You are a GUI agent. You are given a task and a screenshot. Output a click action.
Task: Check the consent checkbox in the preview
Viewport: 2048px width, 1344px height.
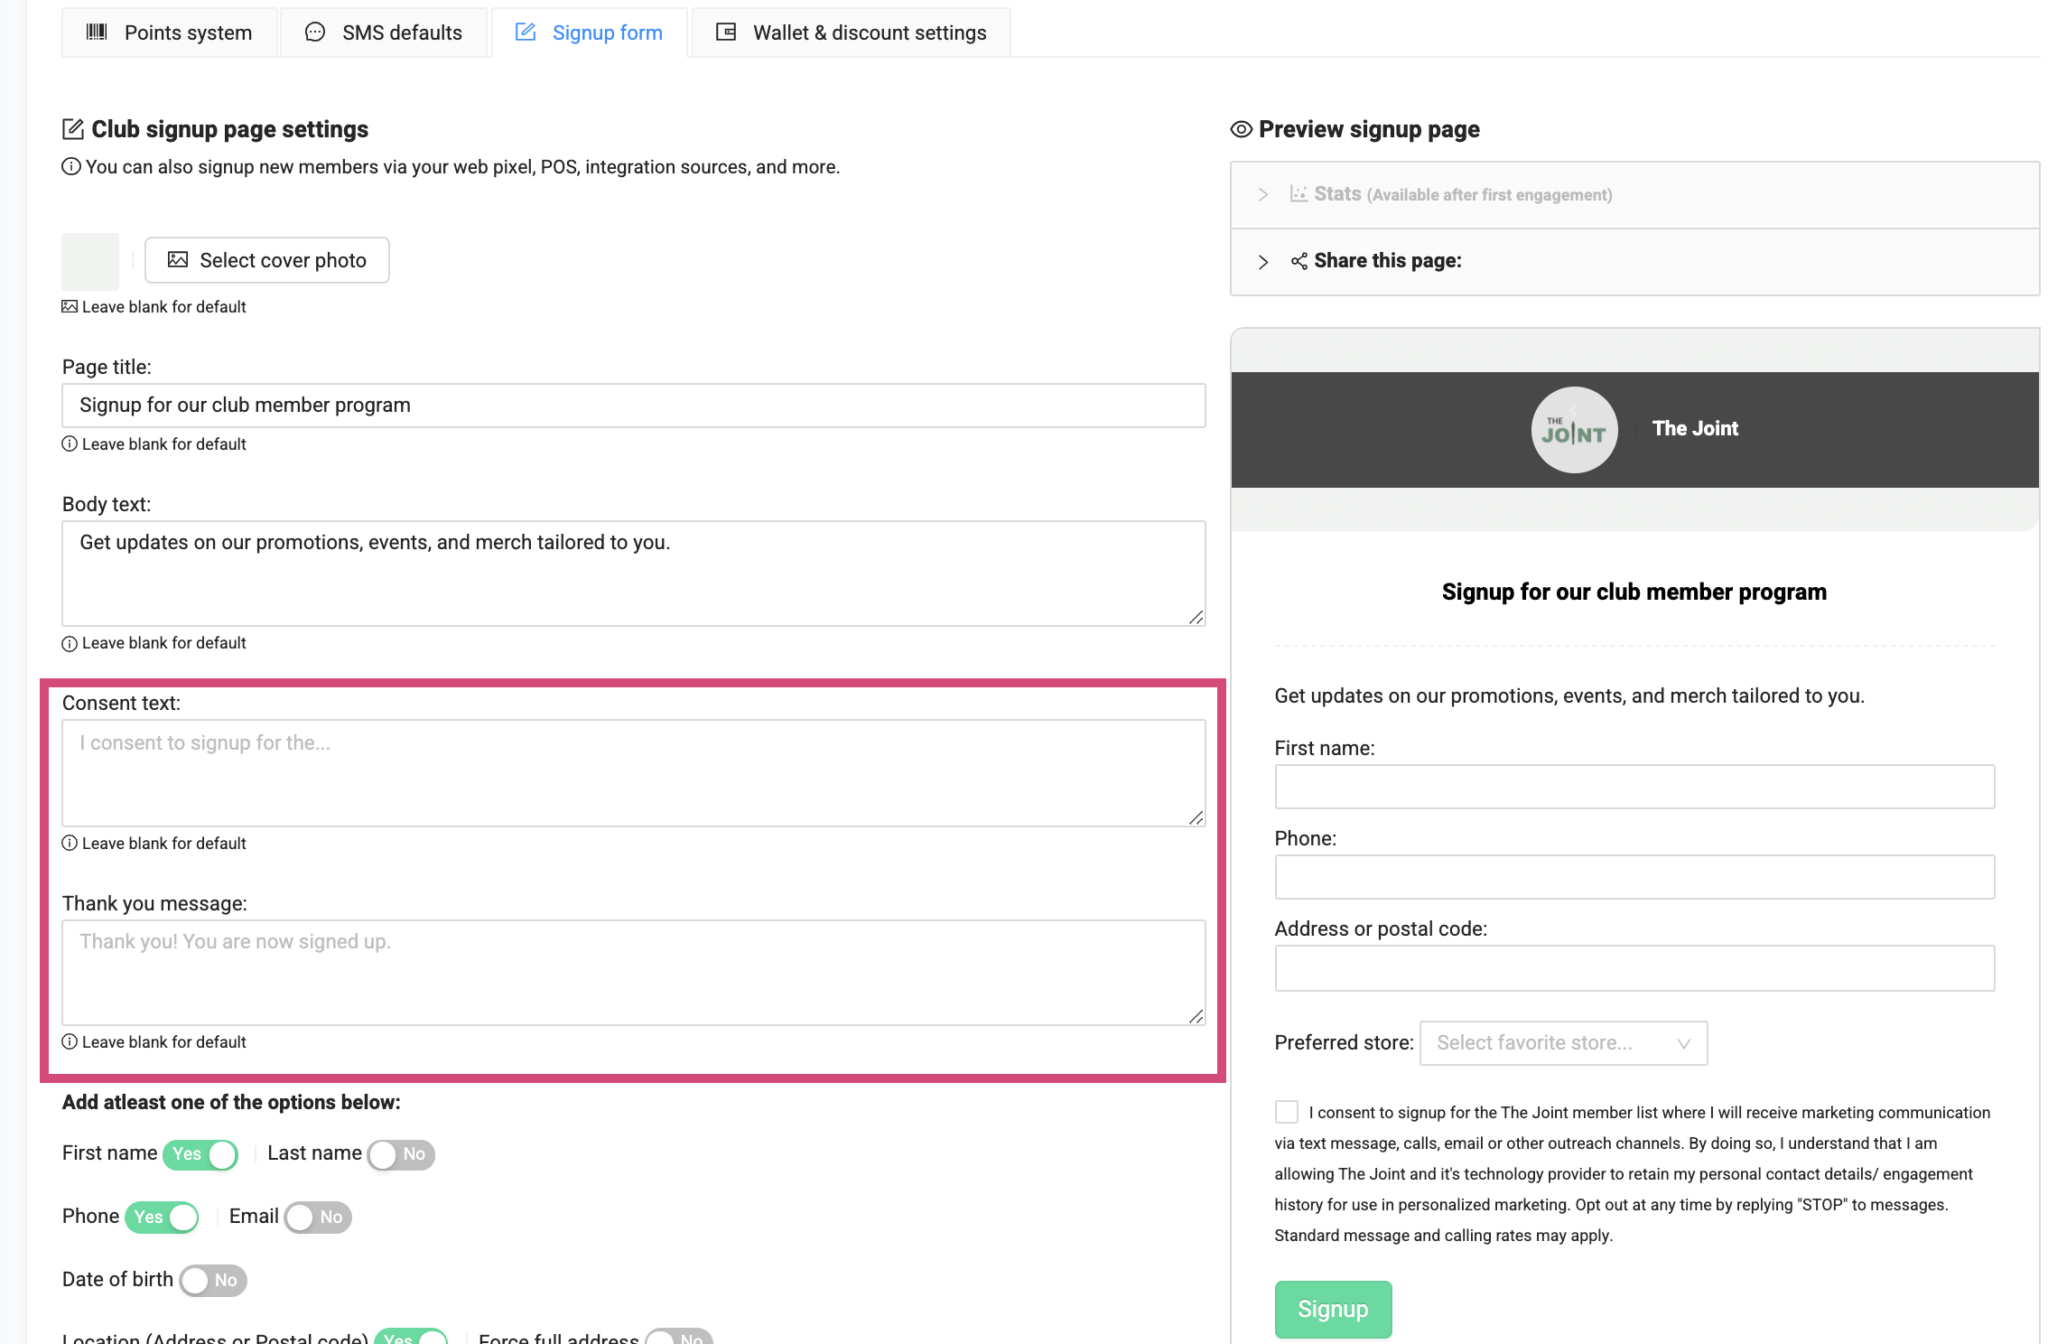tap(1287, 1111)
